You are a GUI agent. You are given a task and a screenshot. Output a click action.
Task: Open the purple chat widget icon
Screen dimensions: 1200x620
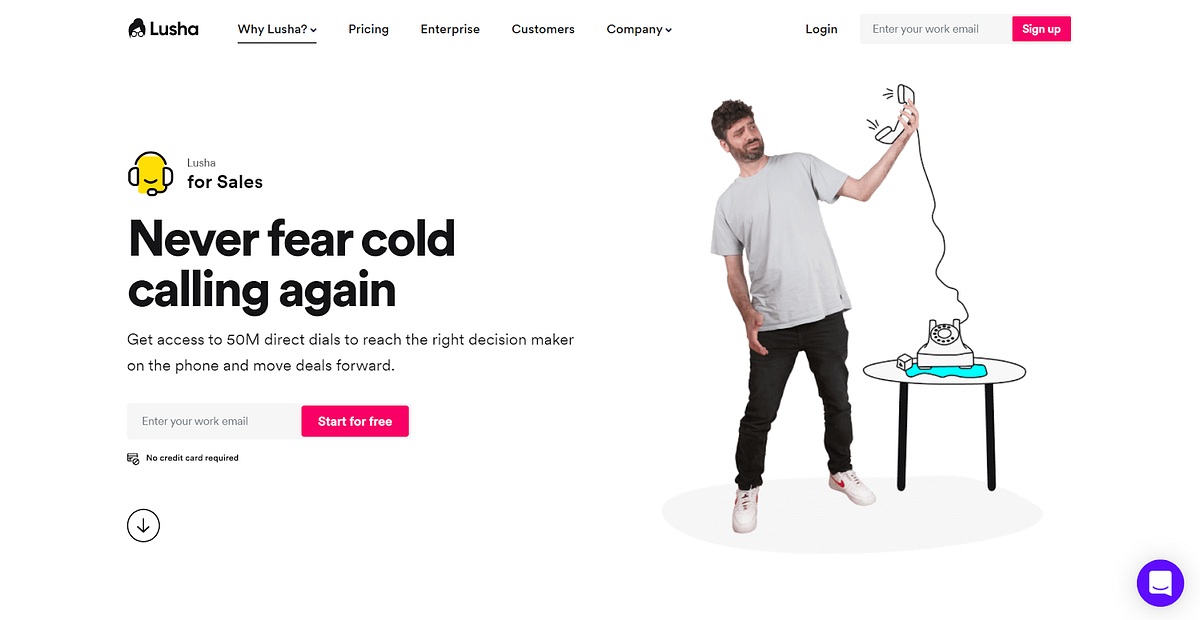(1160, 583)
